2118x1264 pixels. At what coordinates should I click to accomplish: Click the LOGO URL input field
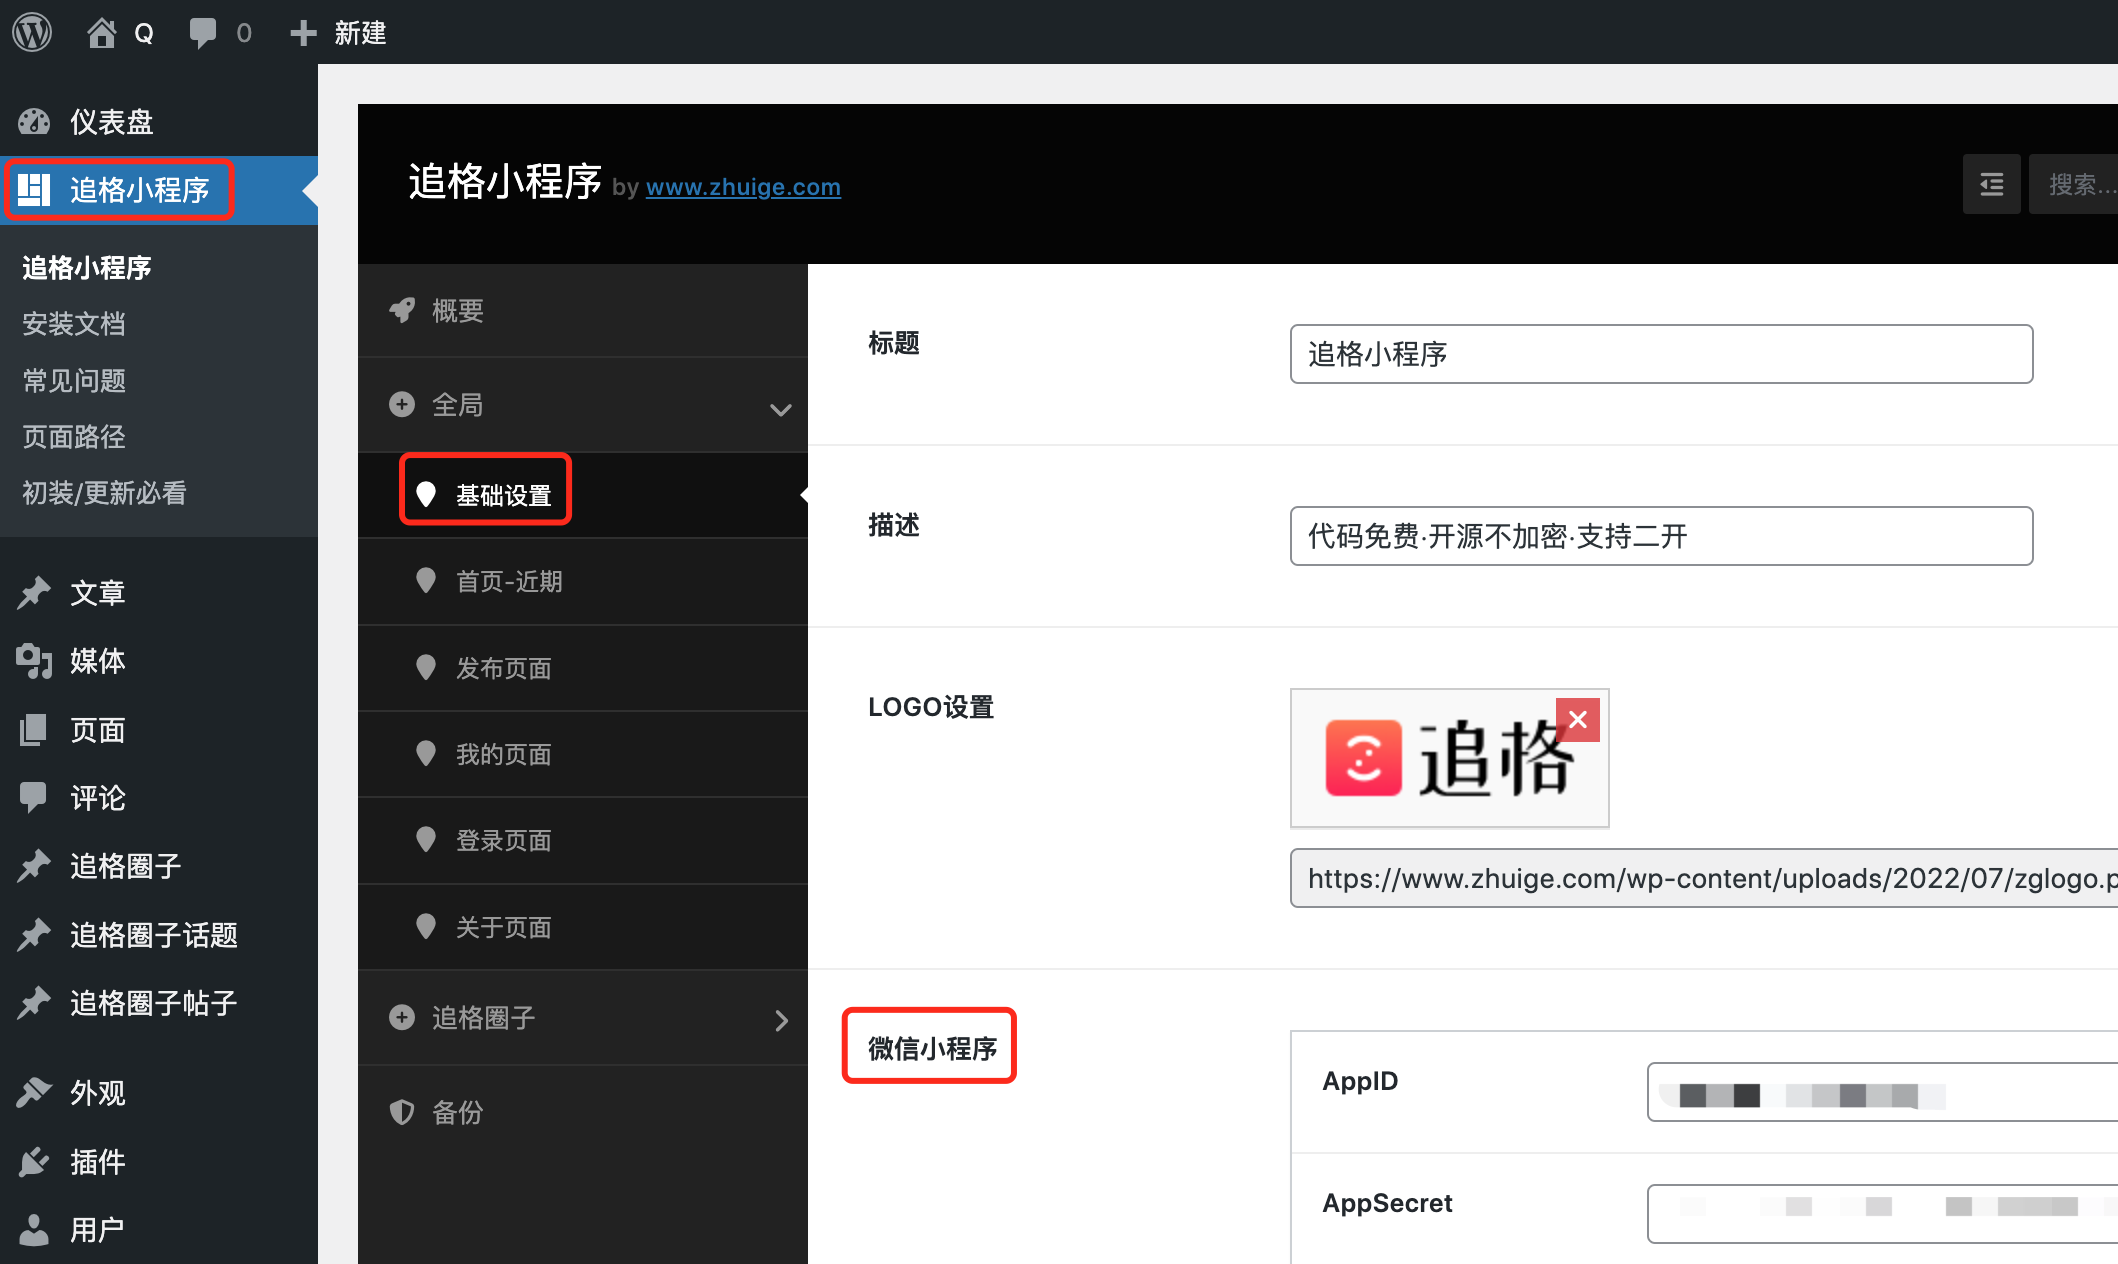click(1704, 878)
